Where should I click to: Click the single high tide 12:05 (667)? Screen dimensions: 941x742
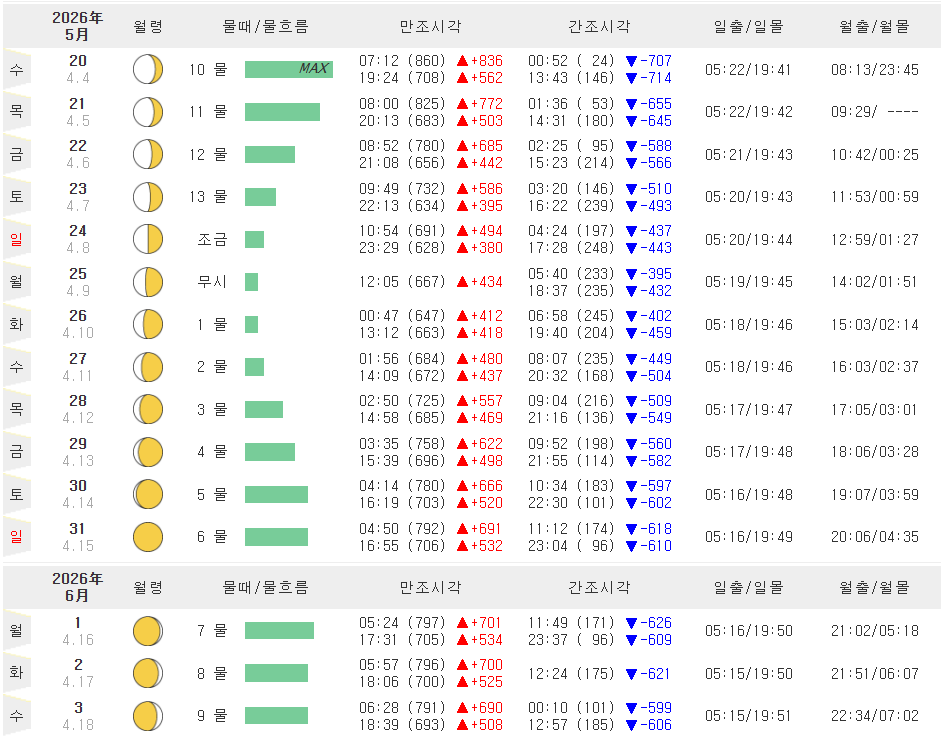402,282
